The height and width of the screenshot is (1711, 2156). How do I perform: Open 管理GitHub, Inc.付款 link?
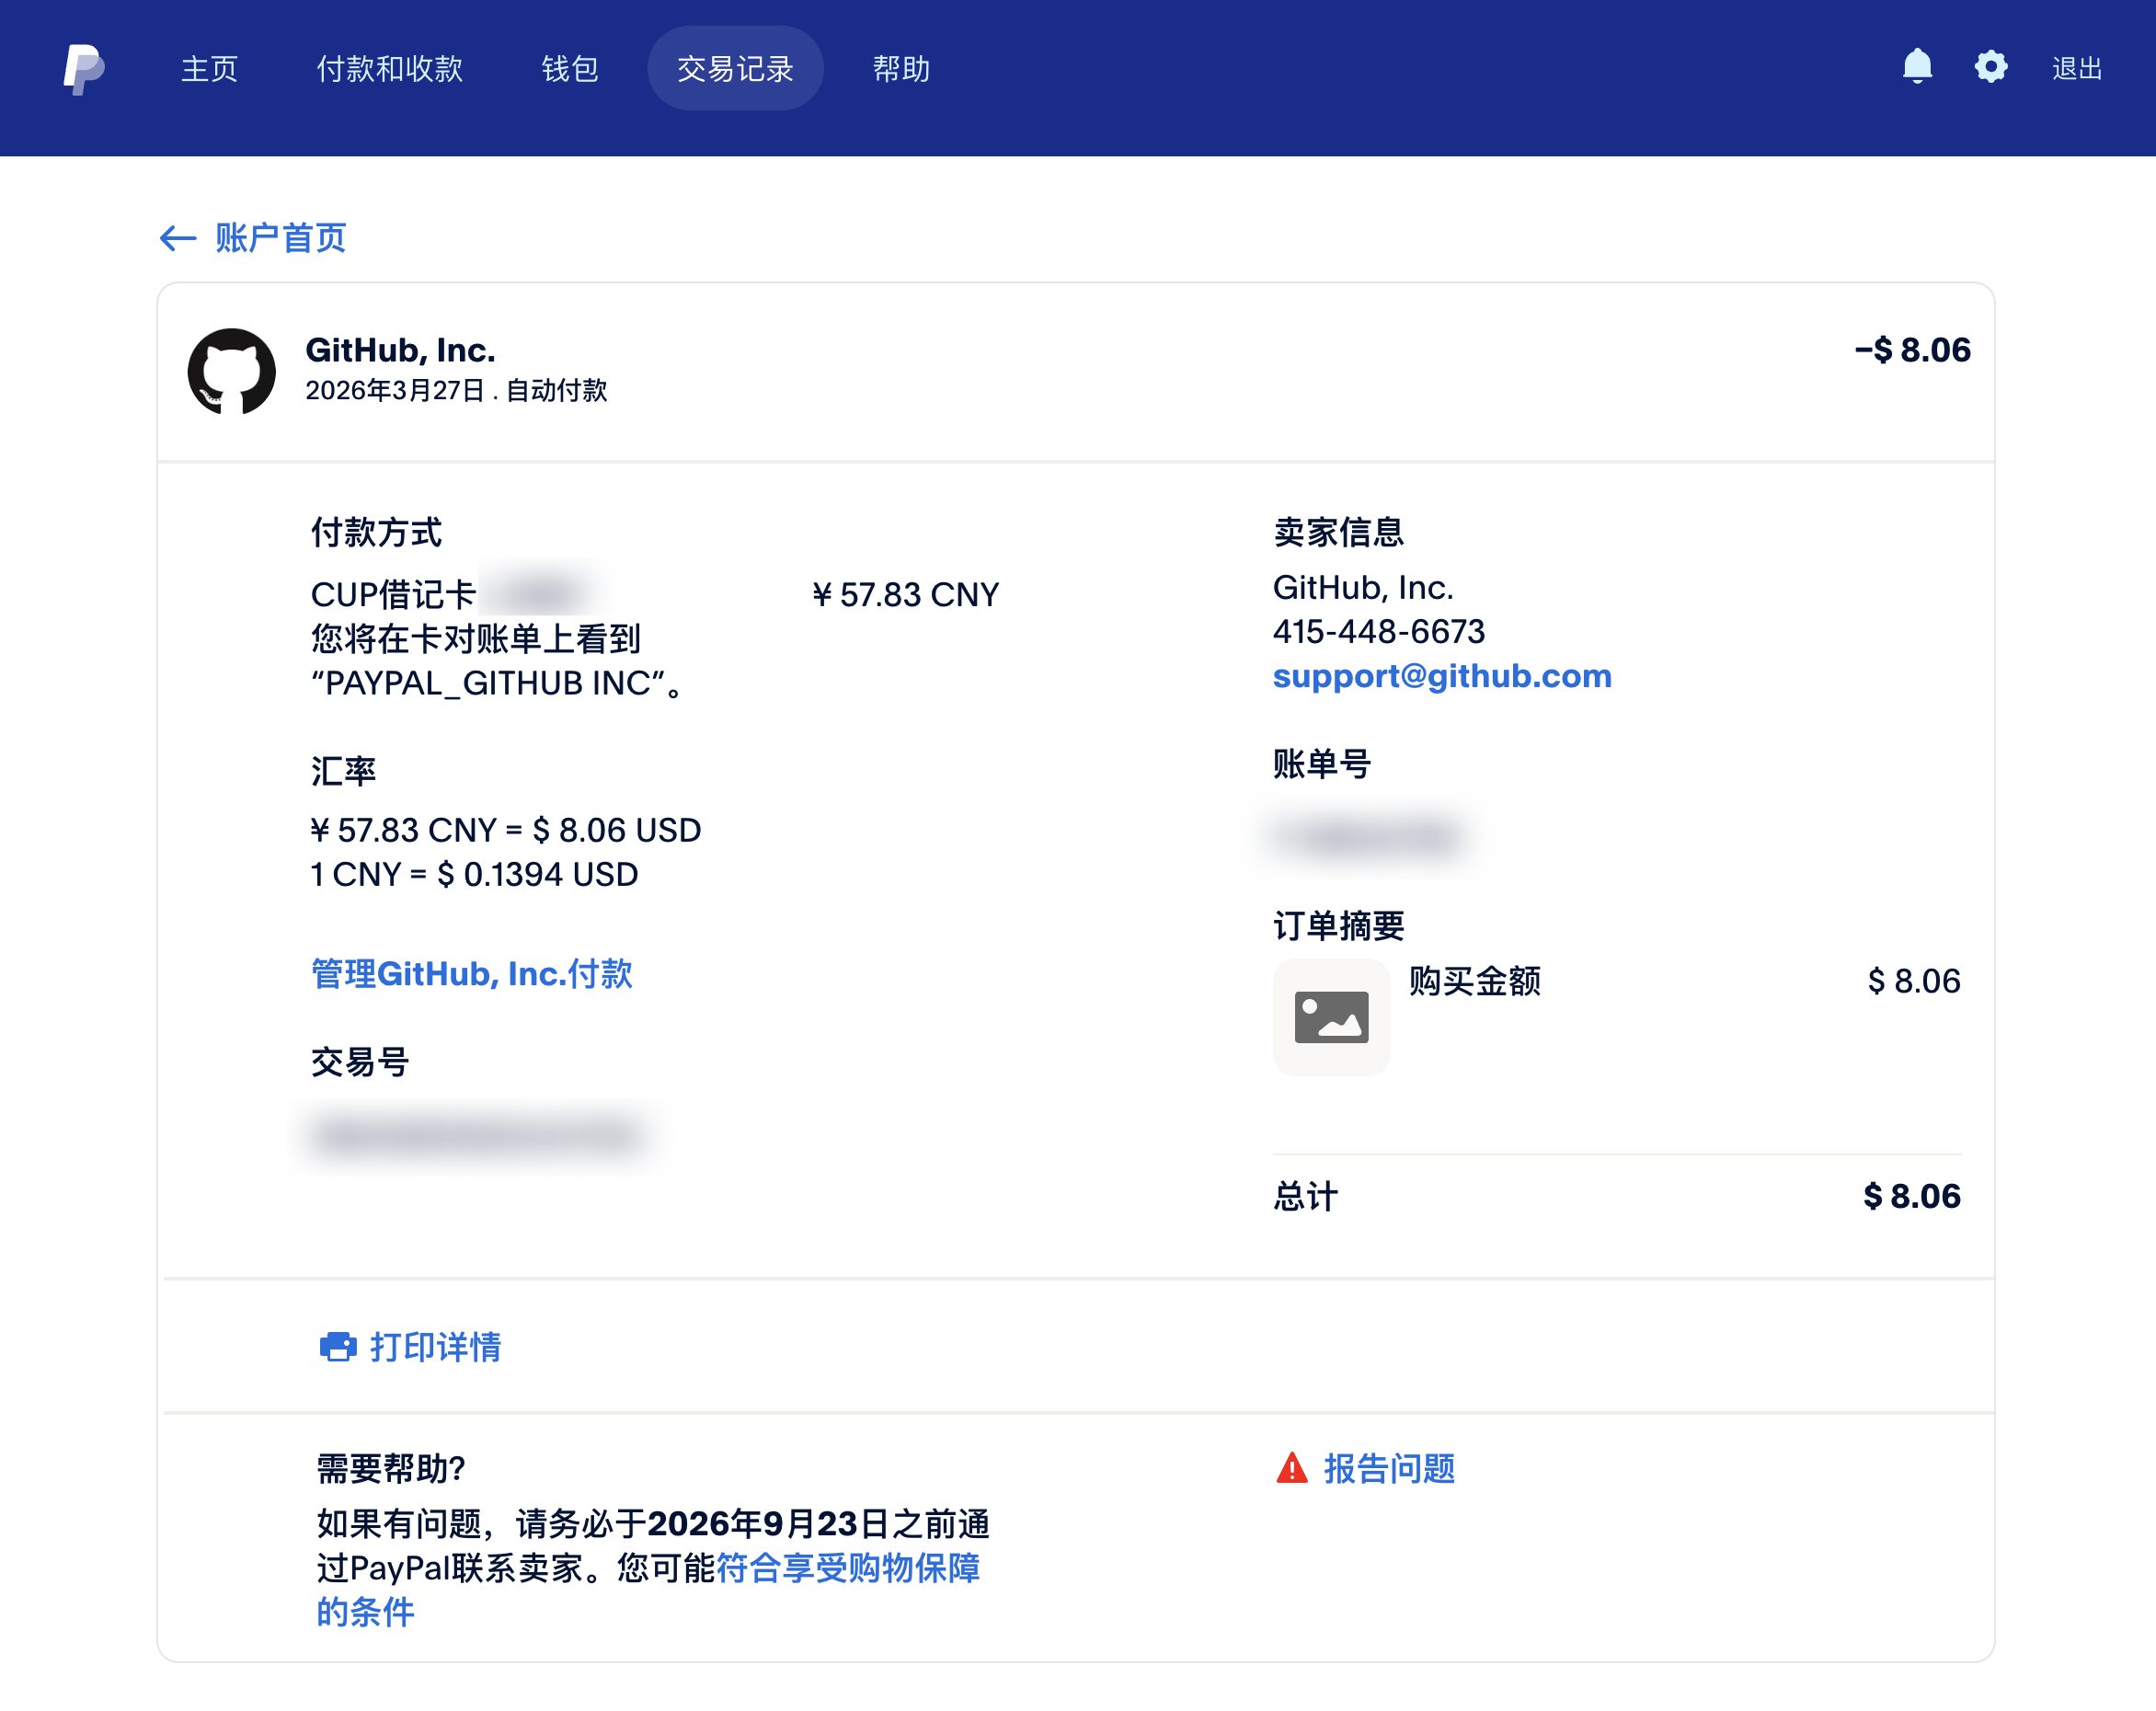[x=472, y=973]
